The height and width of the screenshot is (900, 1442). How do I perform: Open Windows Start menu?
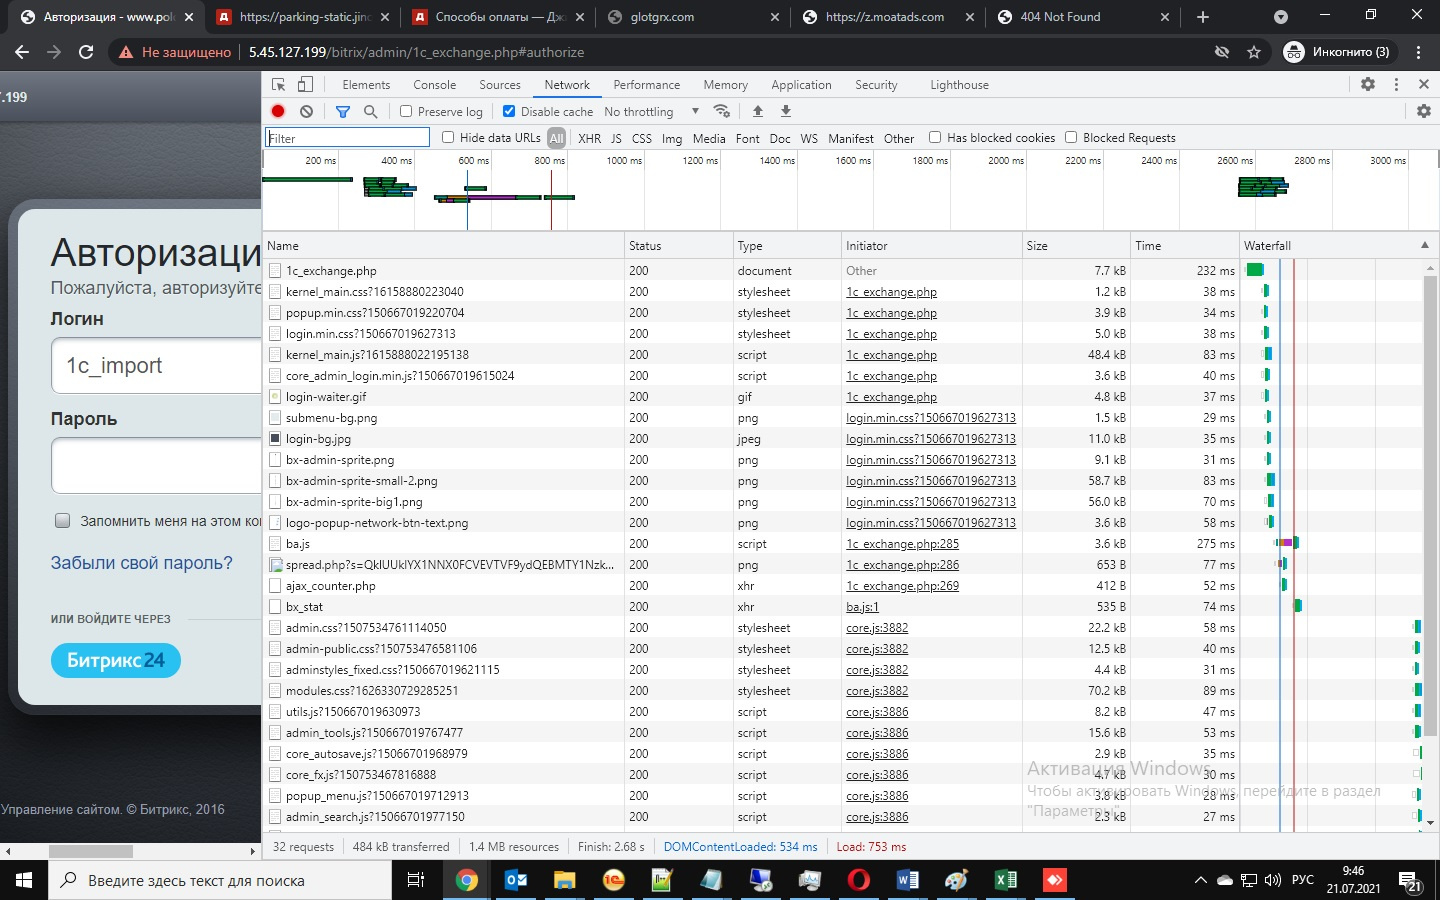pyautogui.click(x=24, y=880)
